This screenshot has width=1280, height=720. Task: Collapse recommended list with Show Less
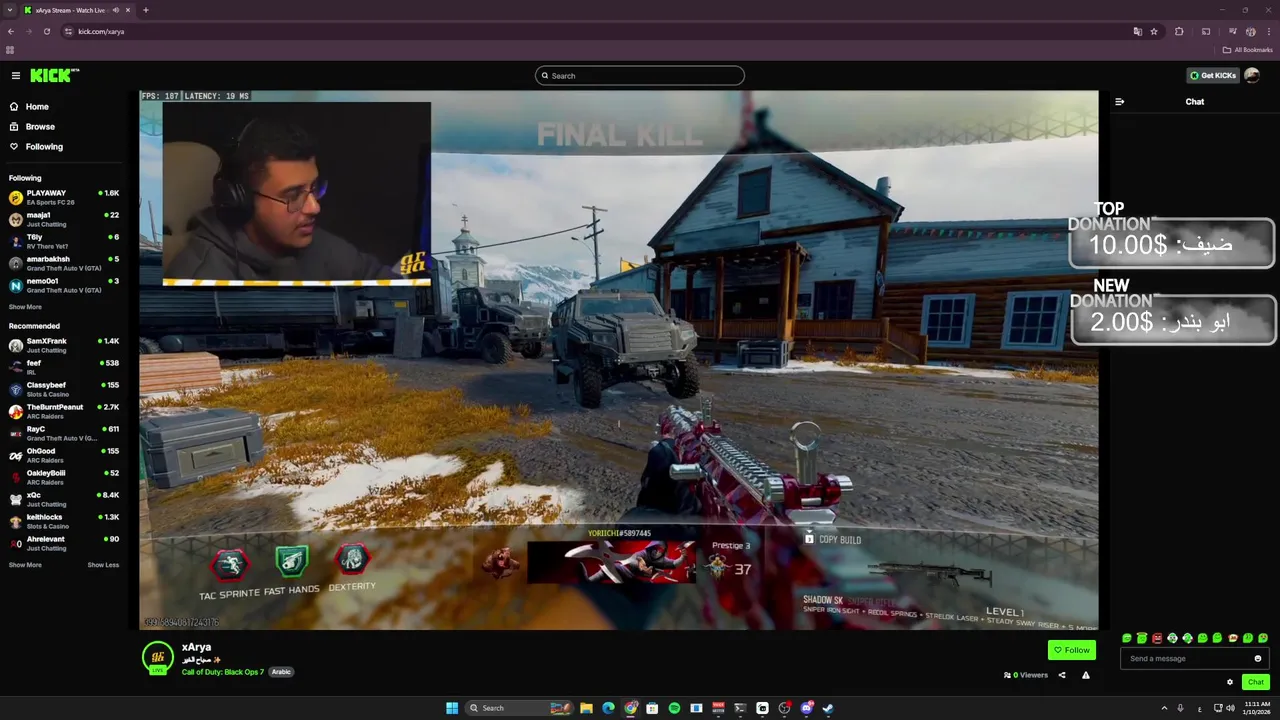point(103,565)
